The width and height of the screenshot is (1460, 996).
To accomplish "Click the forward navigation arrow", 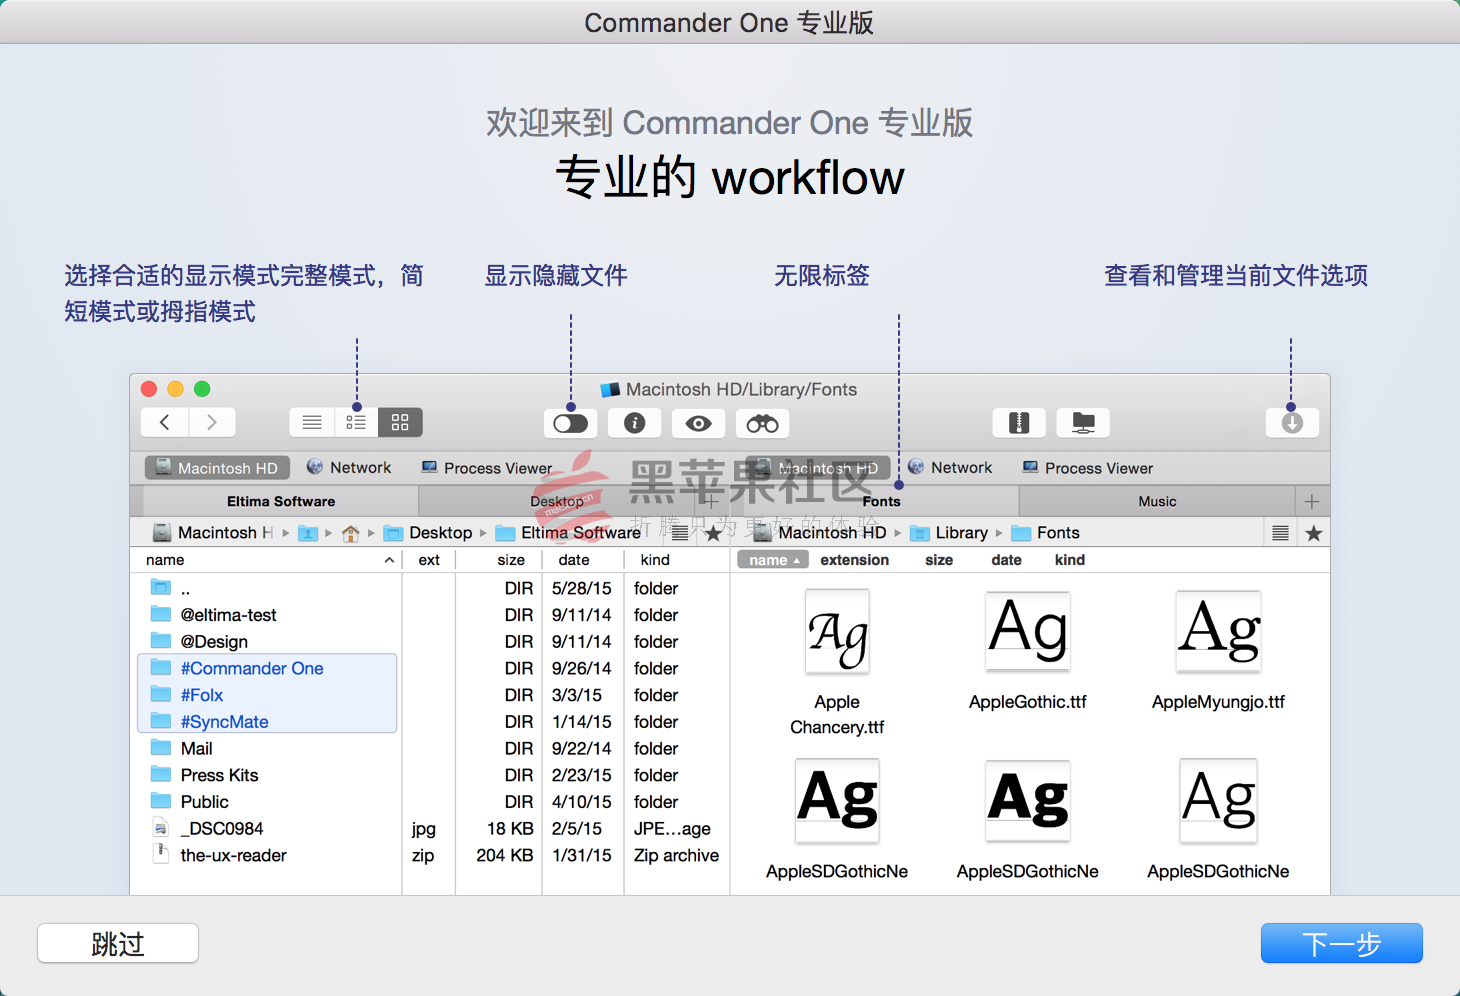I will point(212,422).
